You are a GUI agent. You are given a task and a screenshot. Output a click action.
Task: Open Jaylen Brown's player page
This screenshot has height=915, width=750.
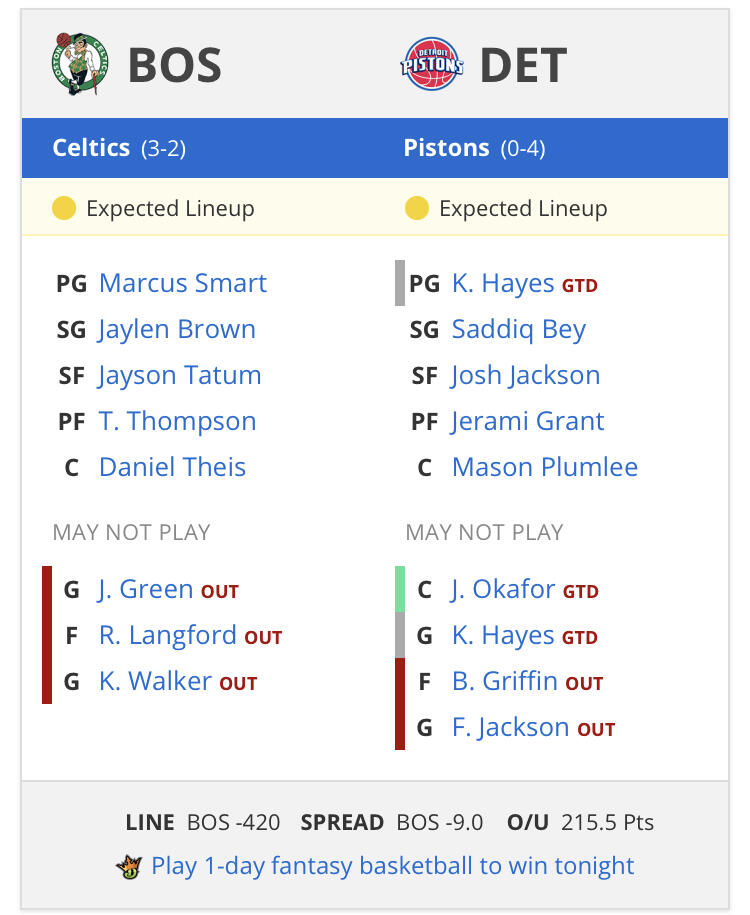[177, 329]
